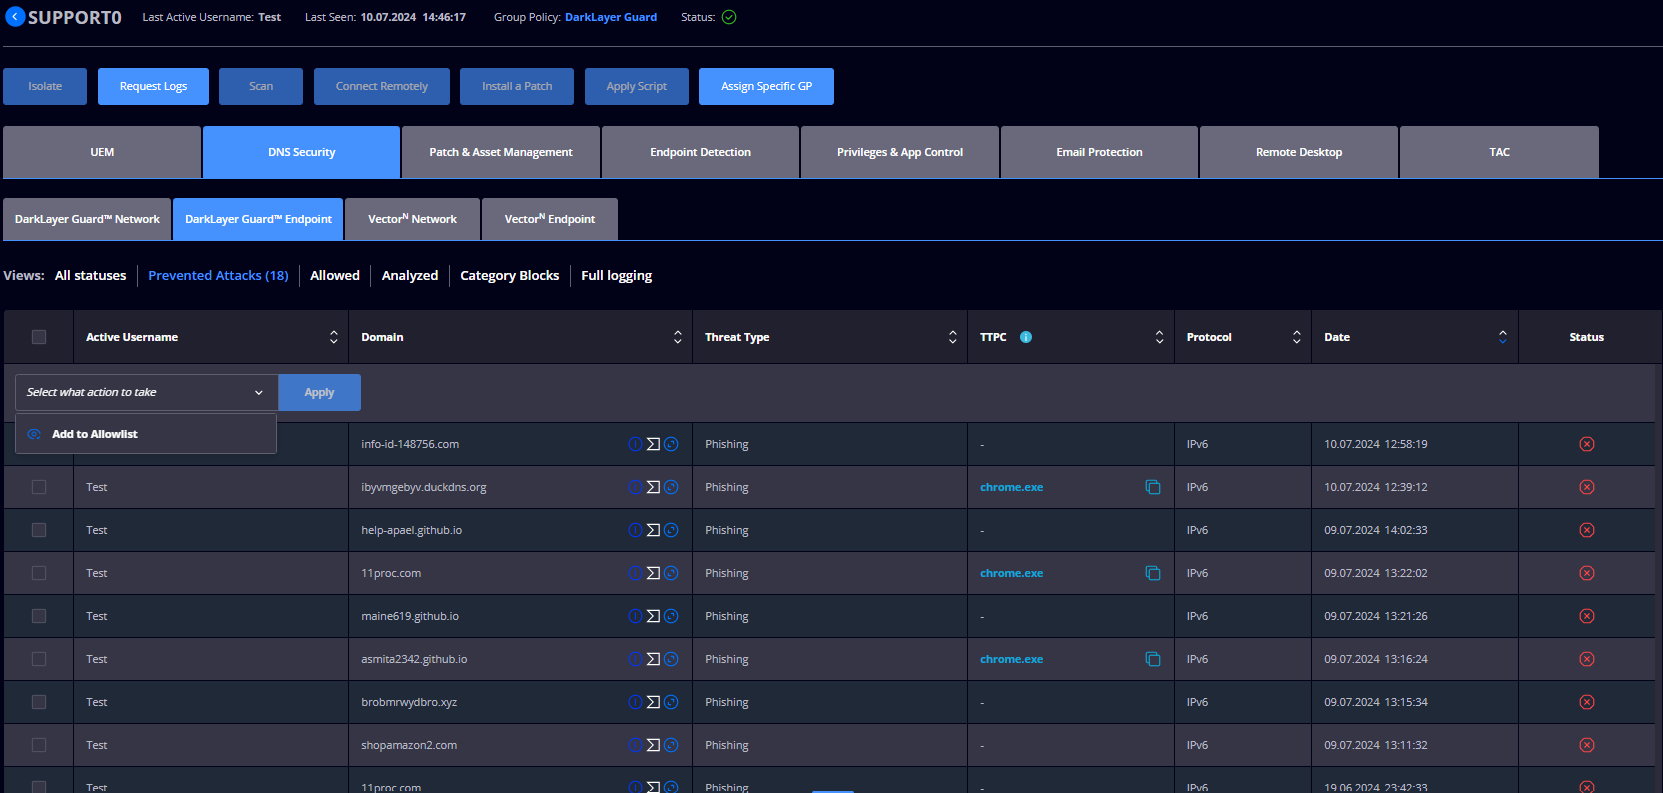The image size is (1663, 793).
Task: Select the VectorN Endpoint sub-tab
Action: (x=550, y=219)
